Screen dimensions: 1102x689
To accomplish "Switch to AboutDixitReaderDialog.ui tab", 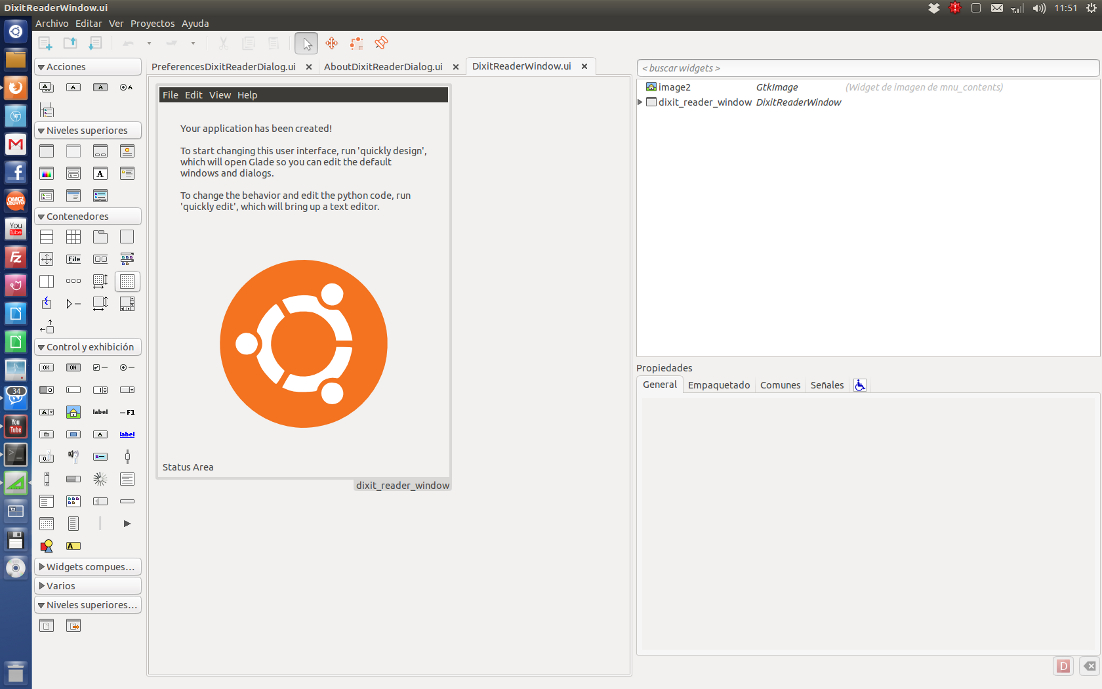I will [x=383, y=67].
